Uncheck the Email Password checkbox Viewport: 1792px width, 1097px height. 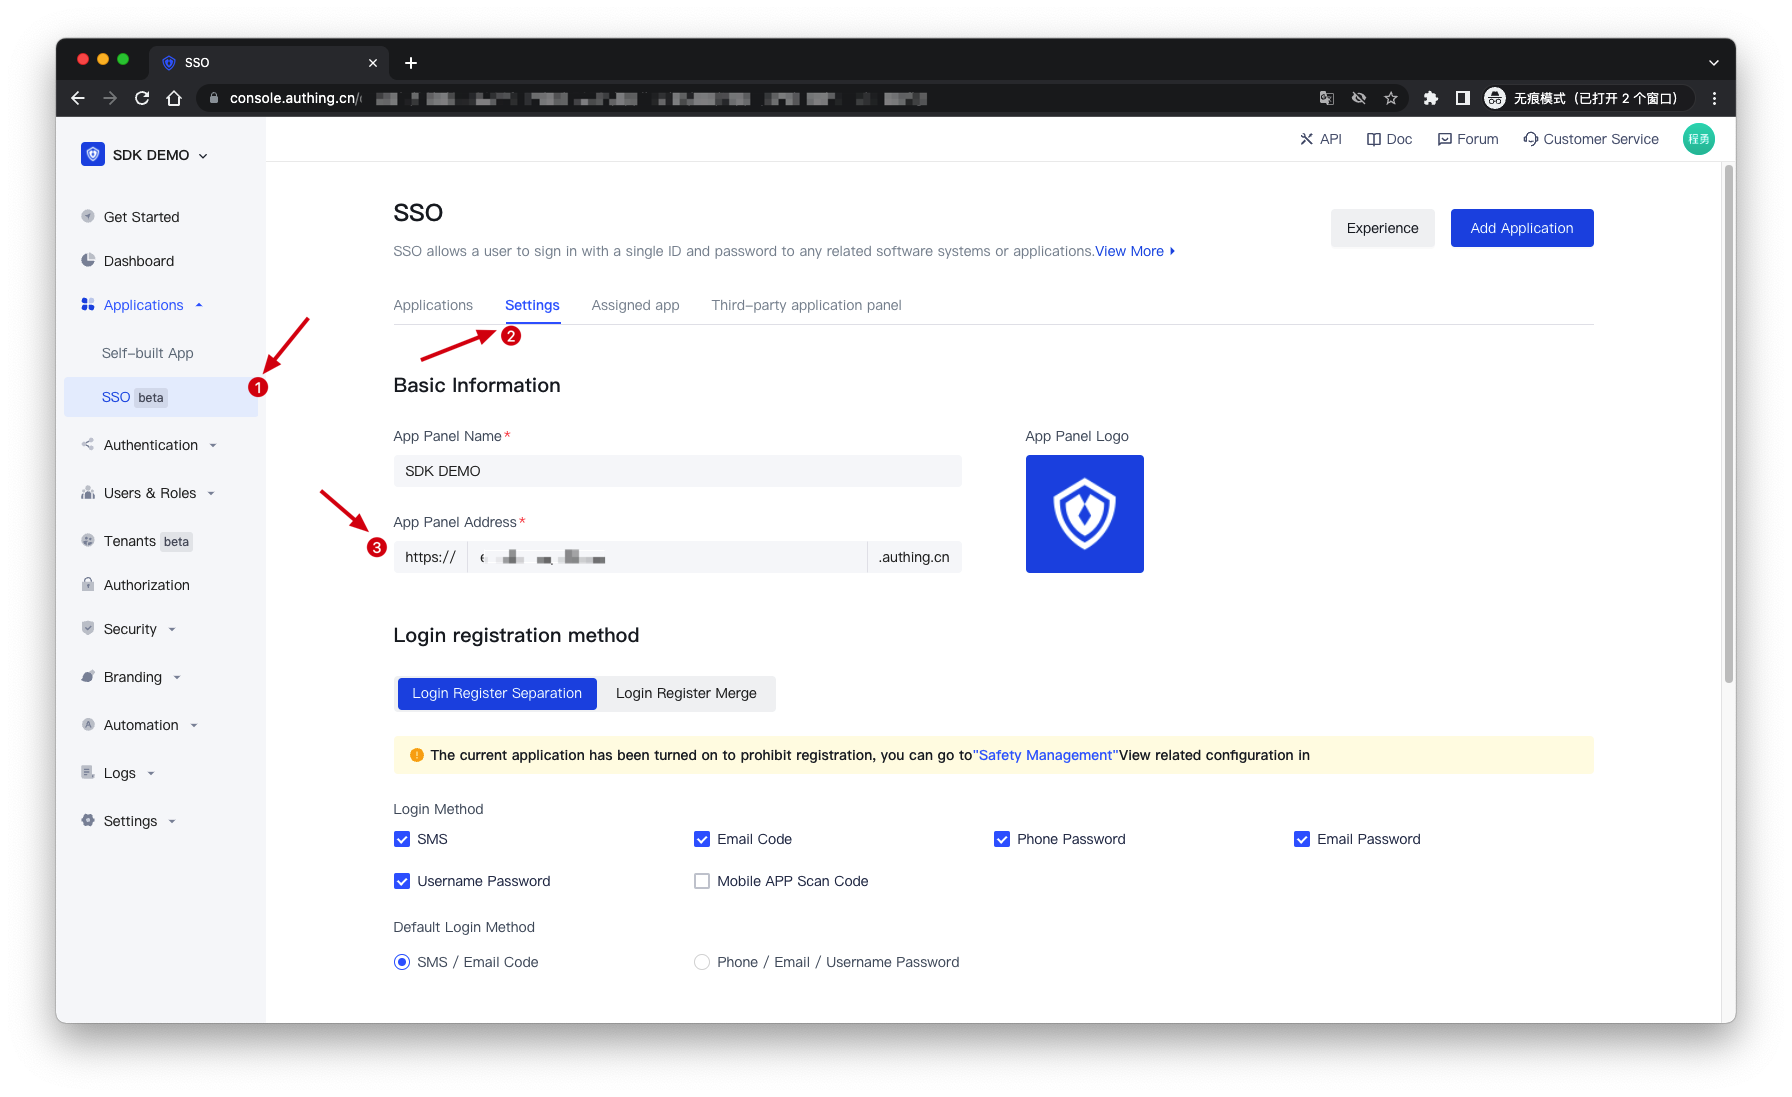tap(1302, 839)
